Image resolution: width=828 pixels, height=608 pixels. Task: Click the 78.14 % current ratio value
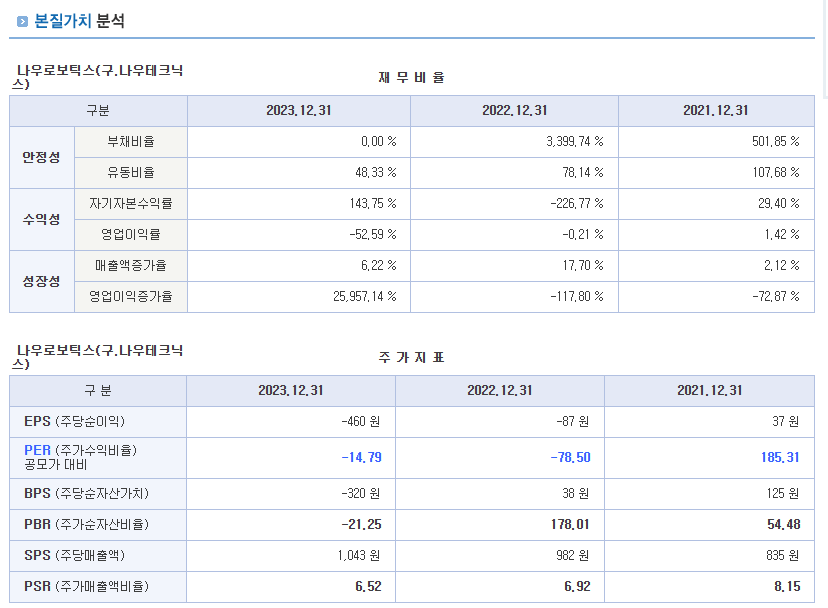tap(583, 173)
